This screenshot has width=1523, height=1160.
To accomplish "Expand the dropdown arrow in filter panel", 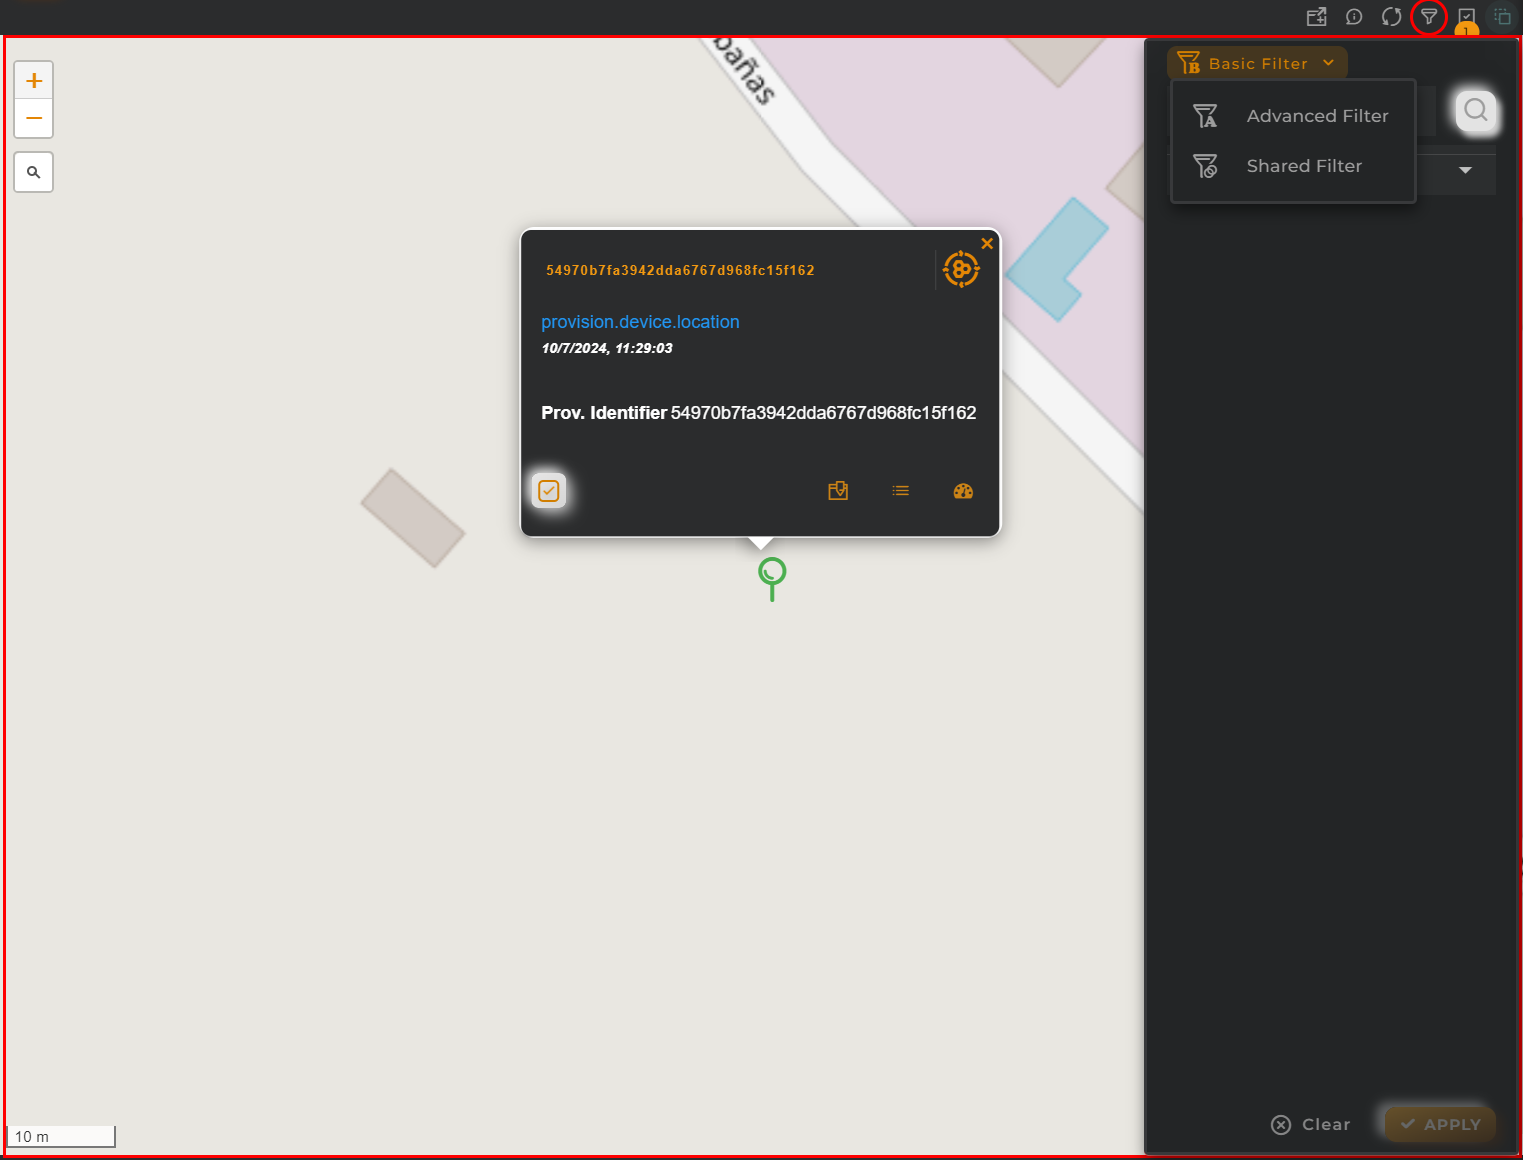I will [x=1465, y=170].
